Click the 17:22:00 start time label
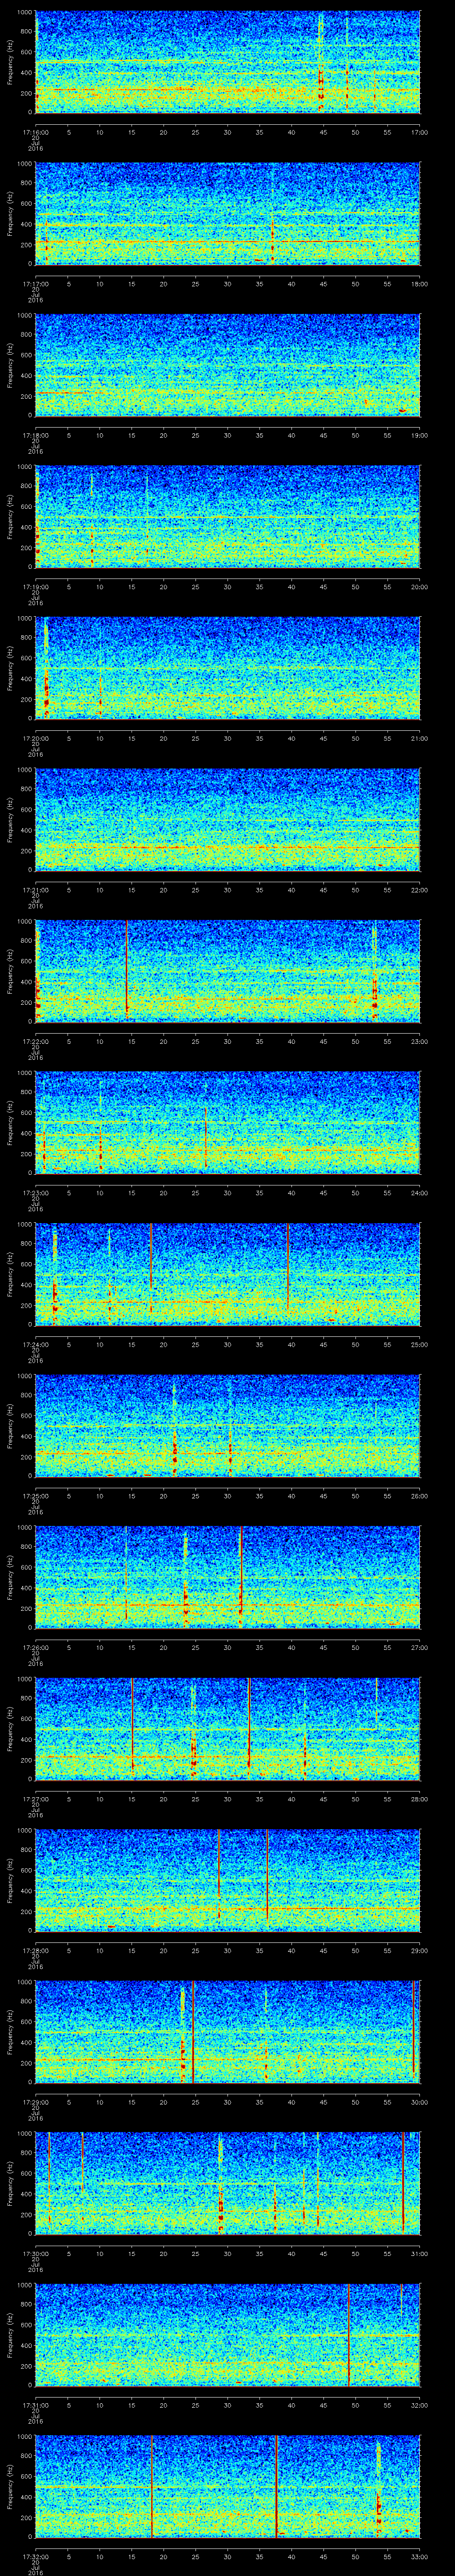Screen dimensions: 455x2576 click(x=35, y=1041)
